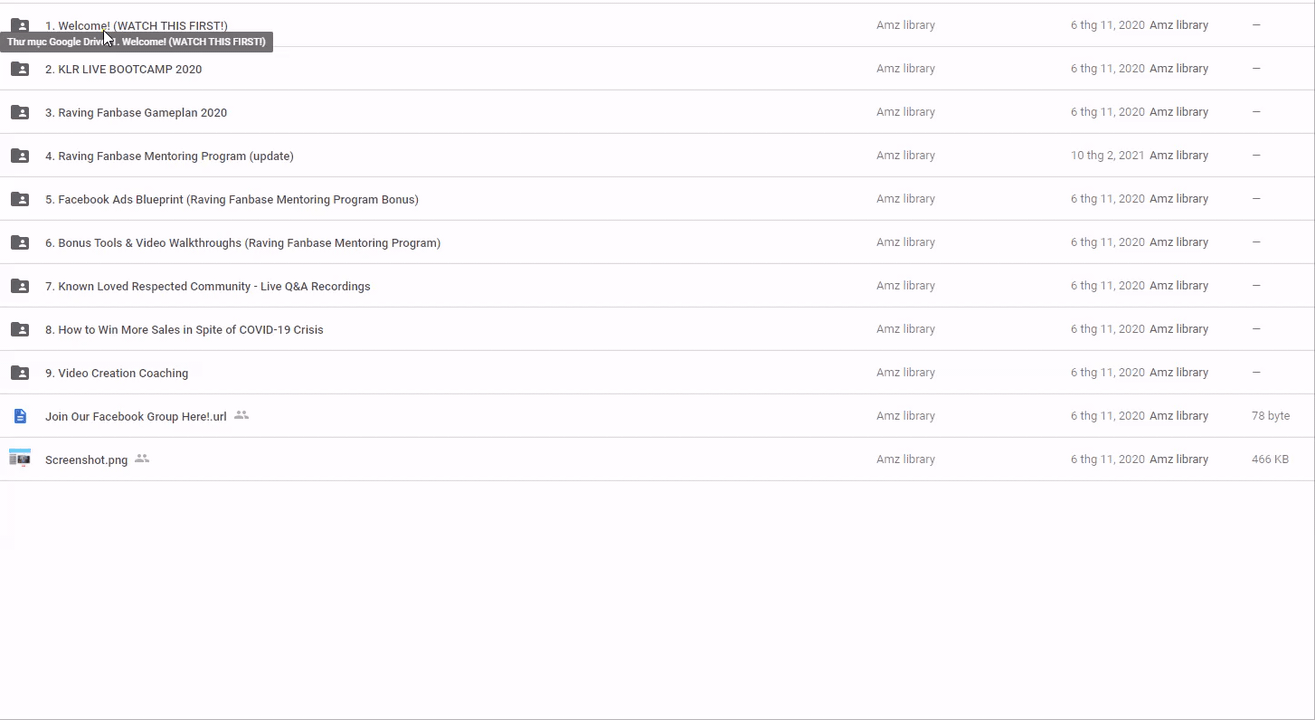Click Amz library owner in KLR LIVE BOOTCAMP row

(x=905, y=69)
